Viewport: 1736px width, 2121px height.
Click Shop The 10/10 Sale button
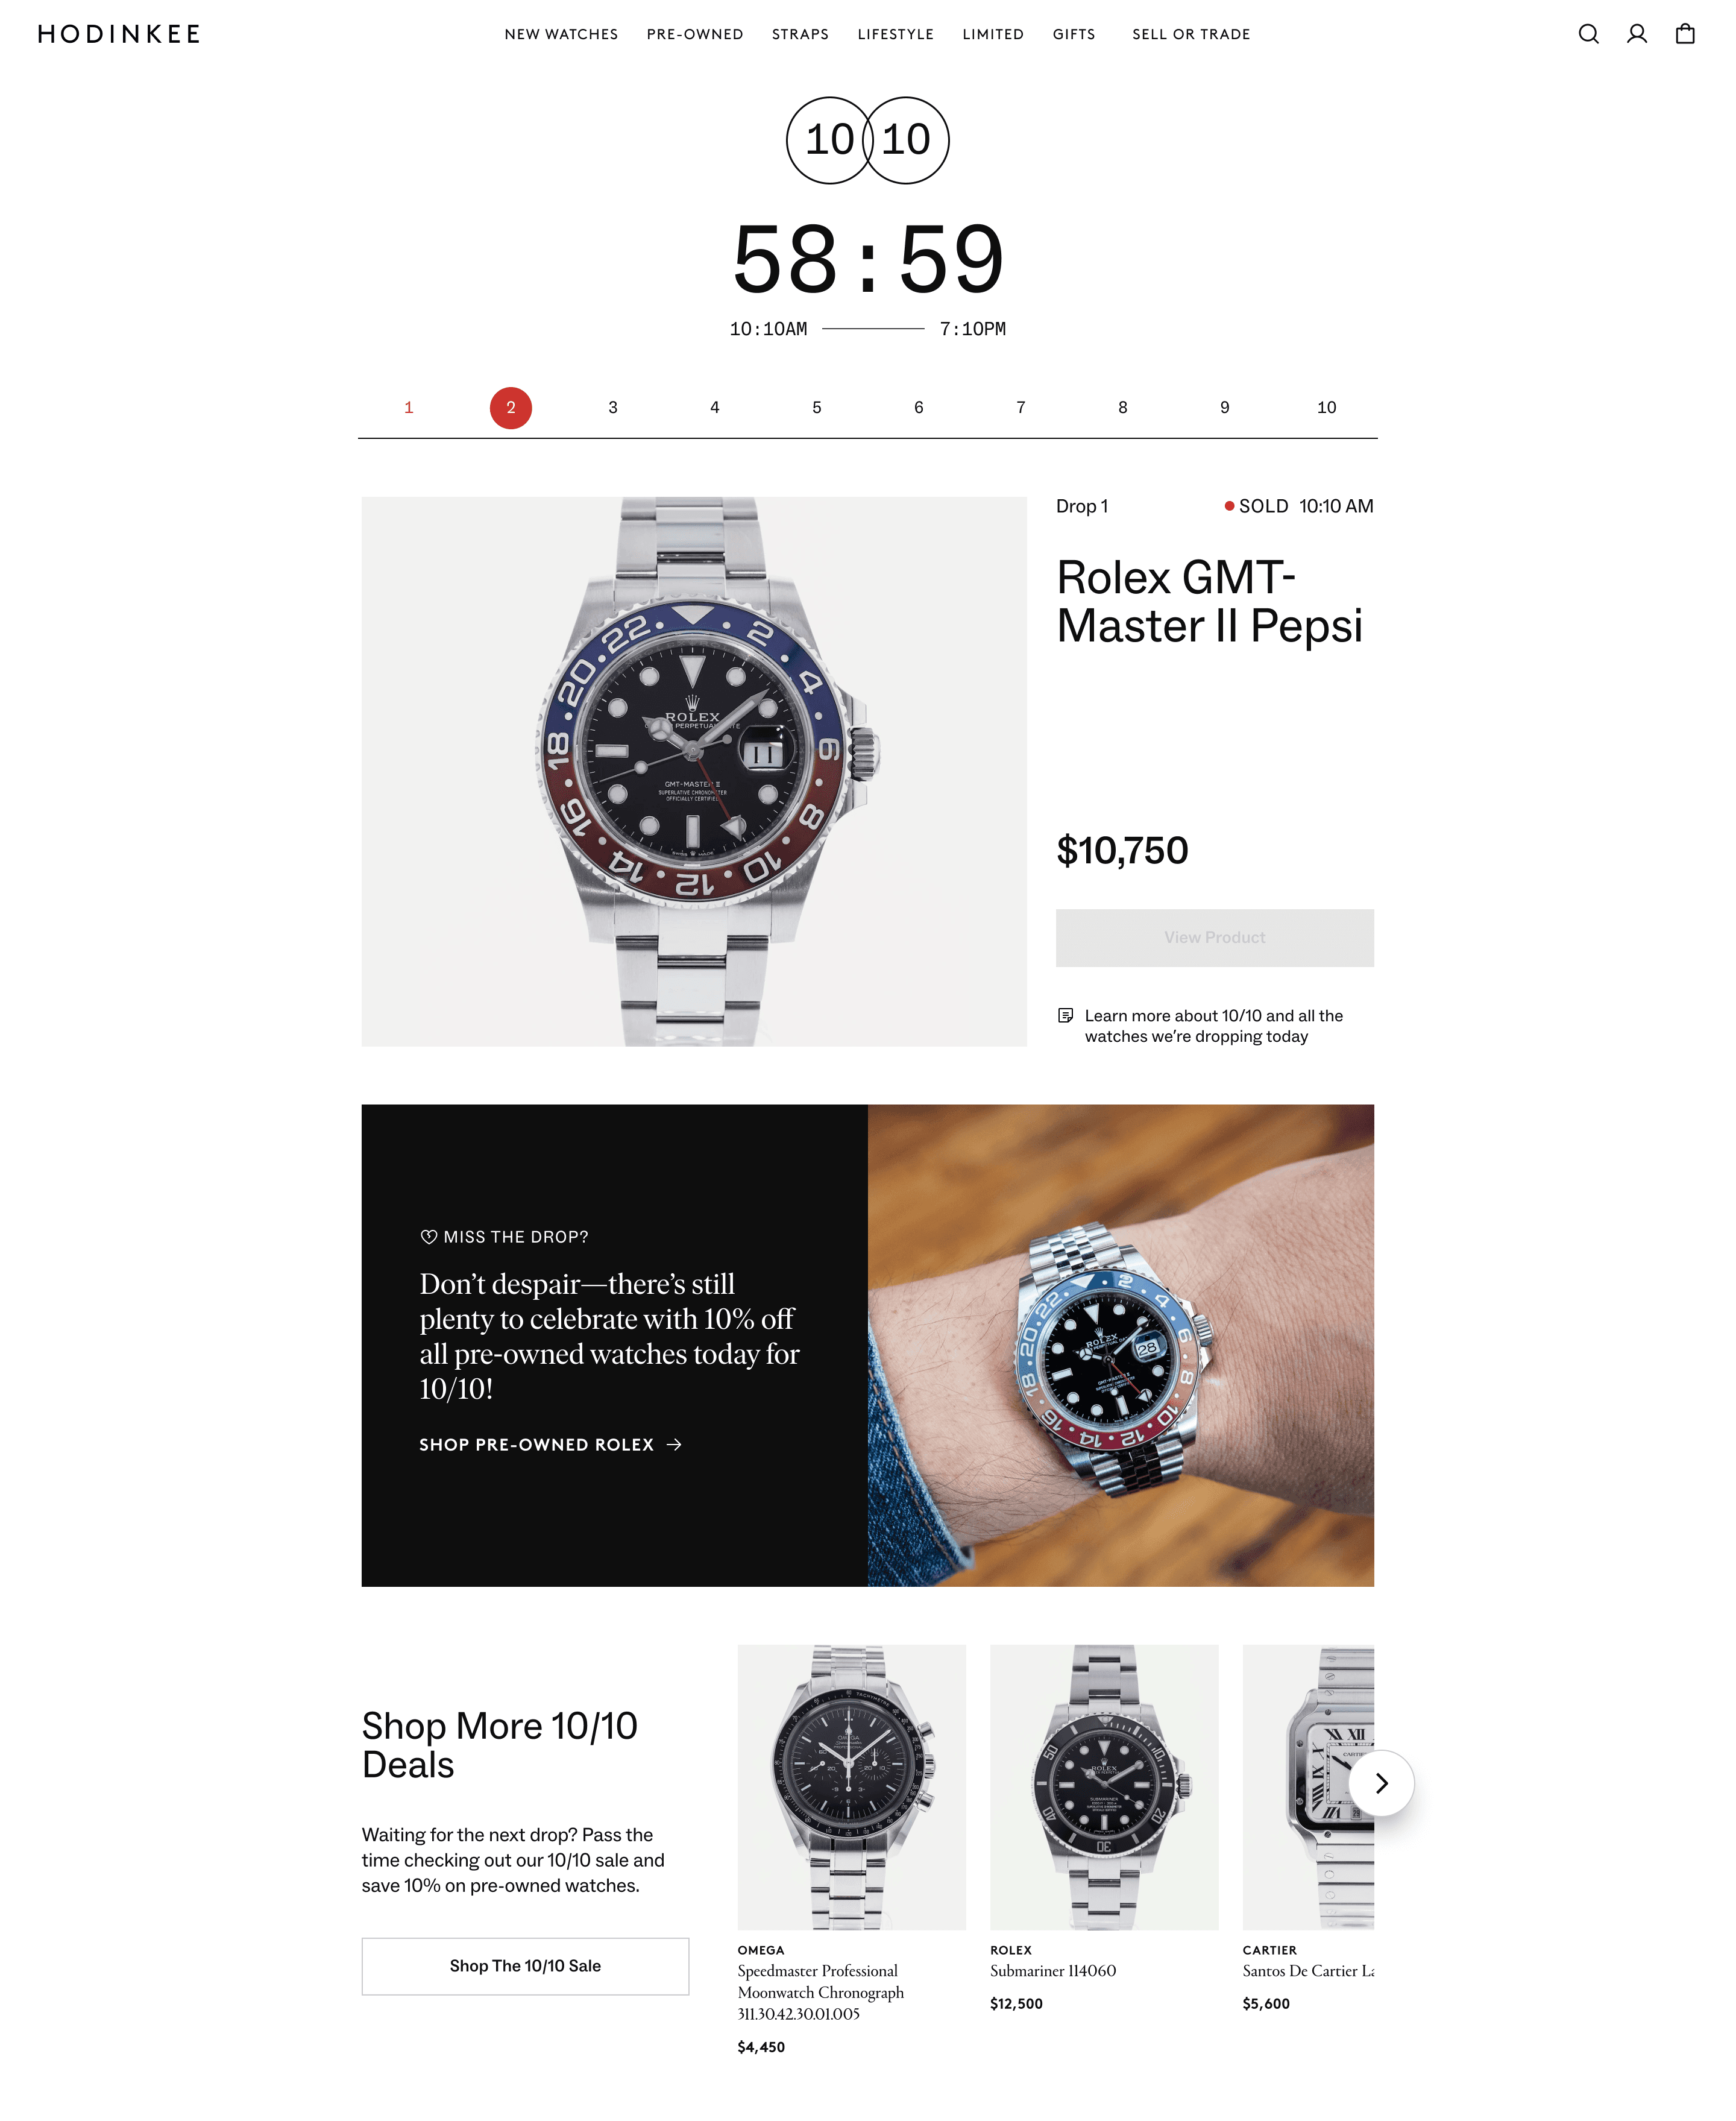pos(525,1966)
